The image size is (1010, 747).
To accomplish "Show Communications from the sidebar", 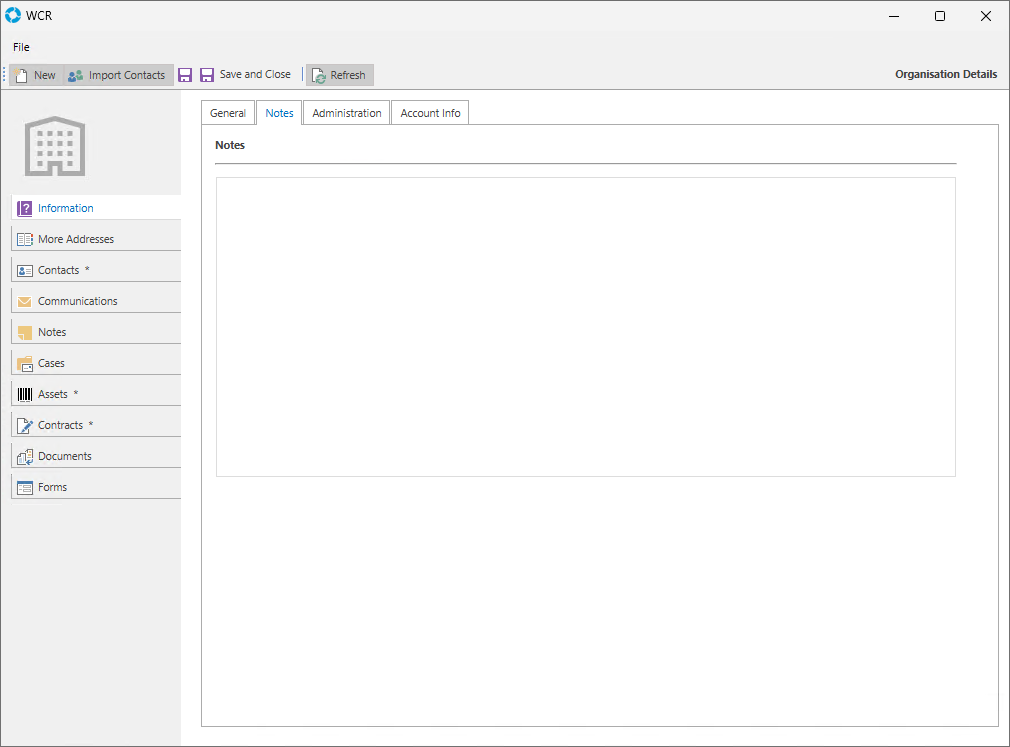I will click(x=77, y=301).
